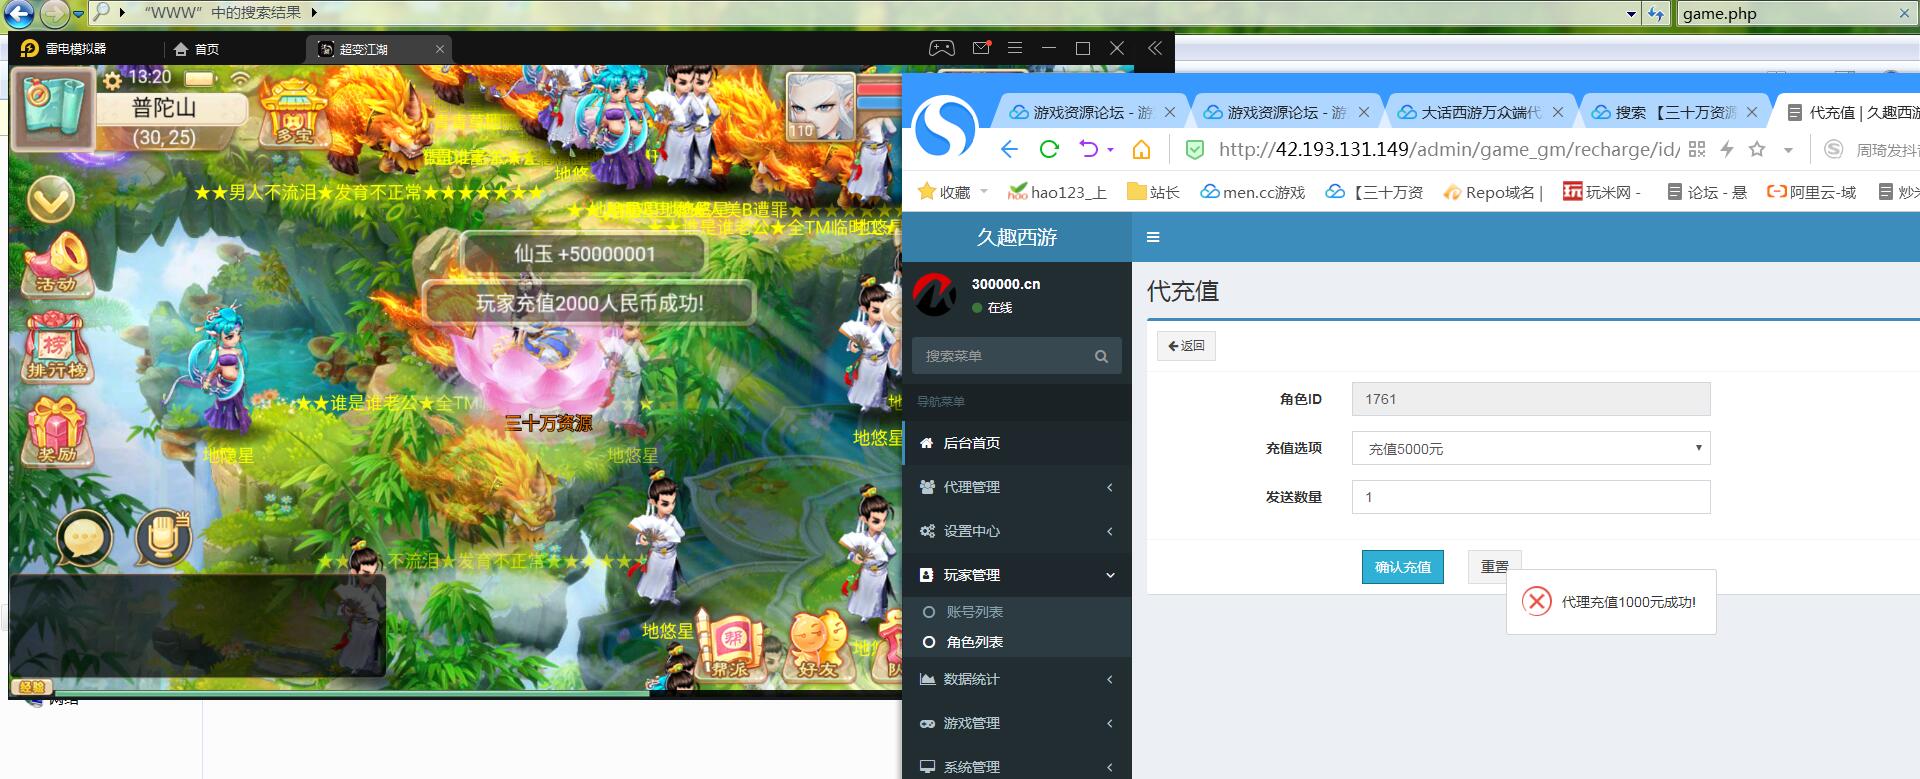
Task: Click the browser refresh icon
Action: (x=1049, y=150)
